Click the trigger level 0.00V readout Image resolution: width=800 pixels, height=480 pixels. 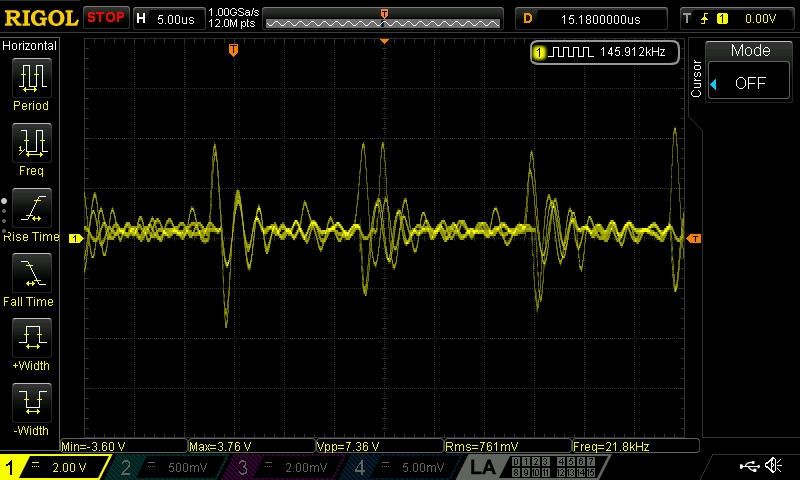pos(760,19)
